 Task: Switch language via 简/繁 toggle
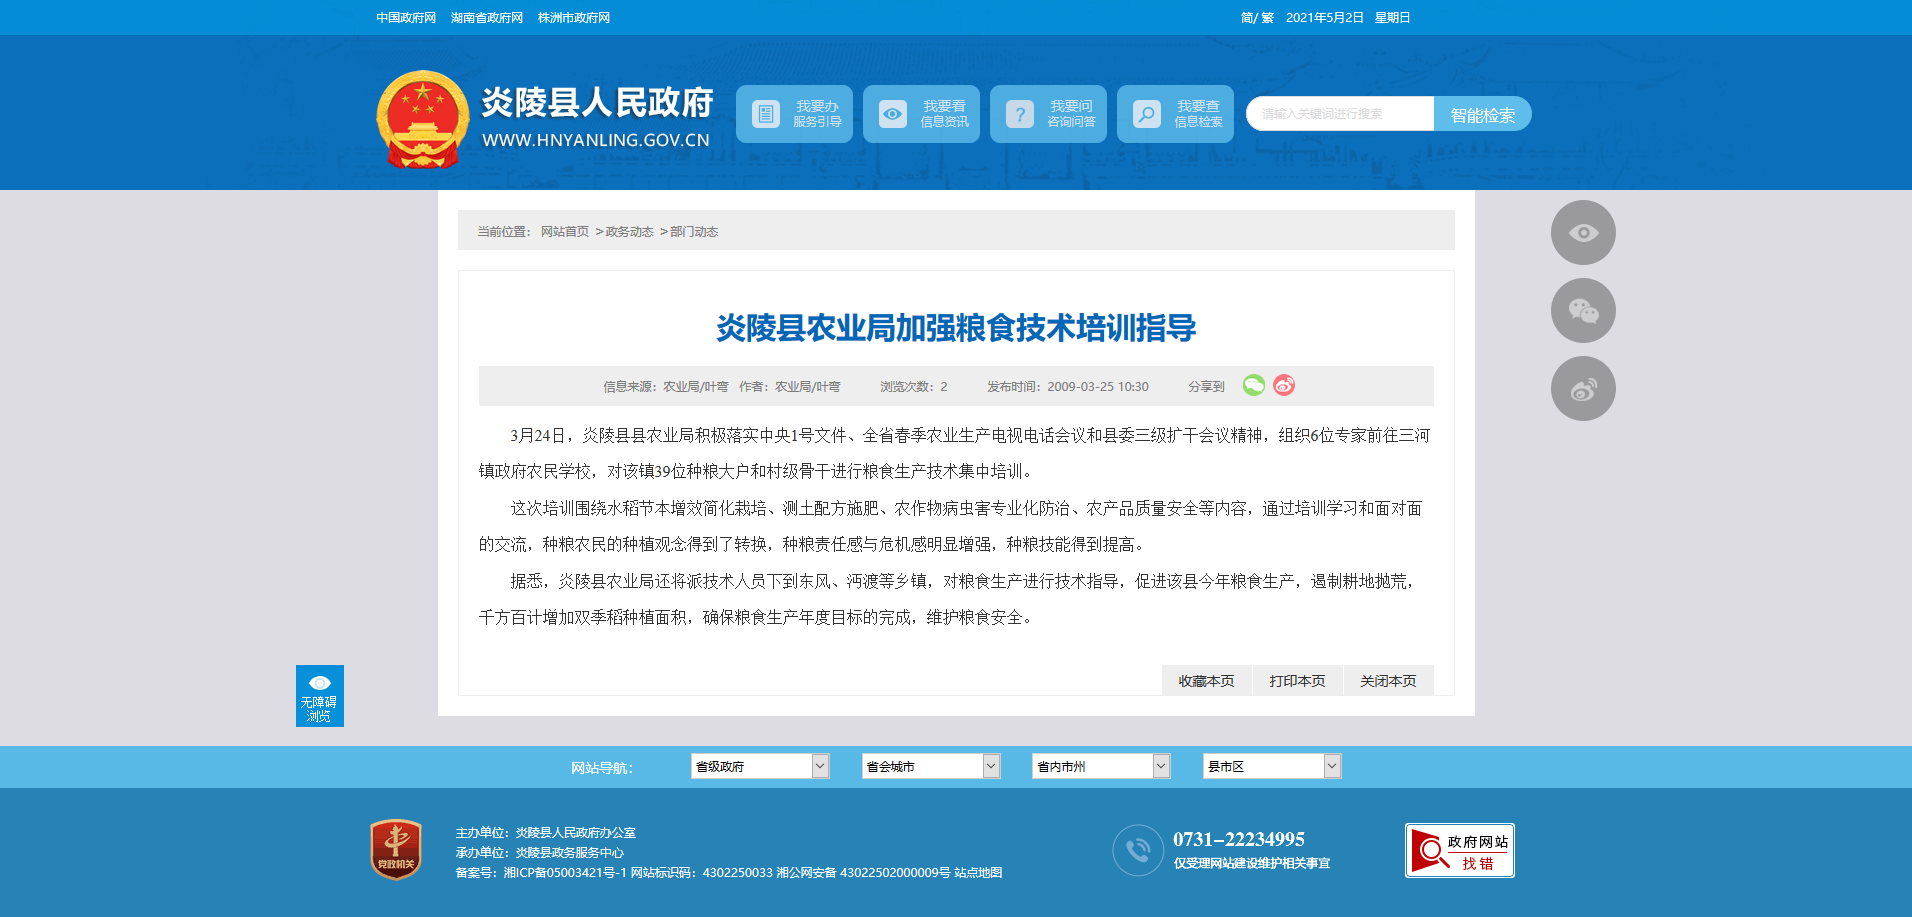click(x=1256, y=18)
